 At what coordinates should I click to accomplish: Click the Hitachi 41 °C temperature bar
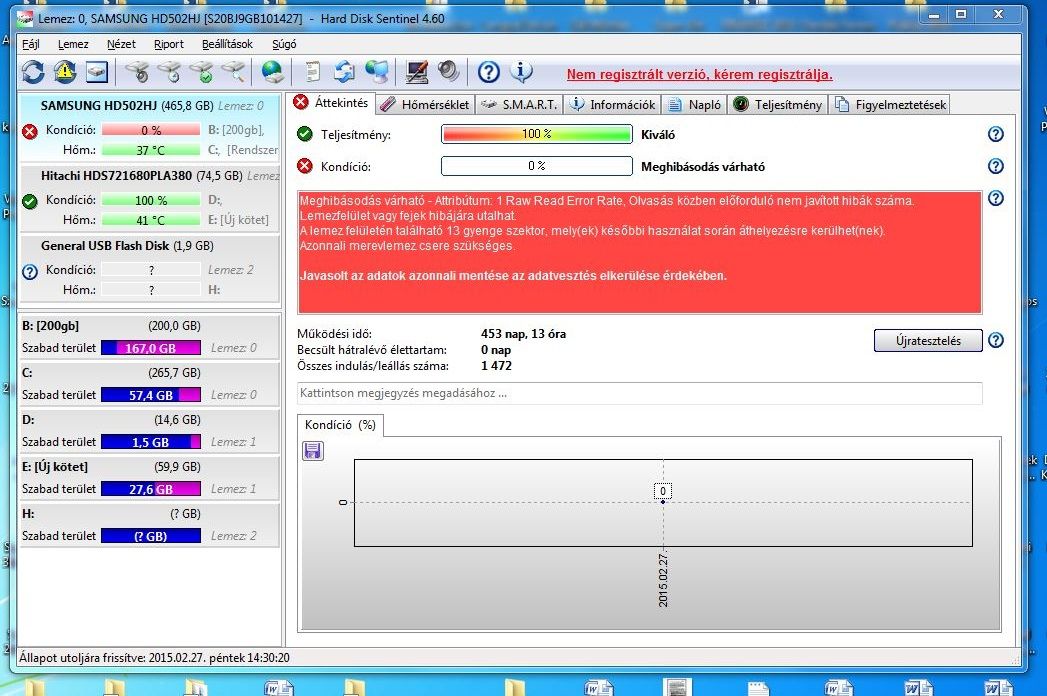pos(151,220)
